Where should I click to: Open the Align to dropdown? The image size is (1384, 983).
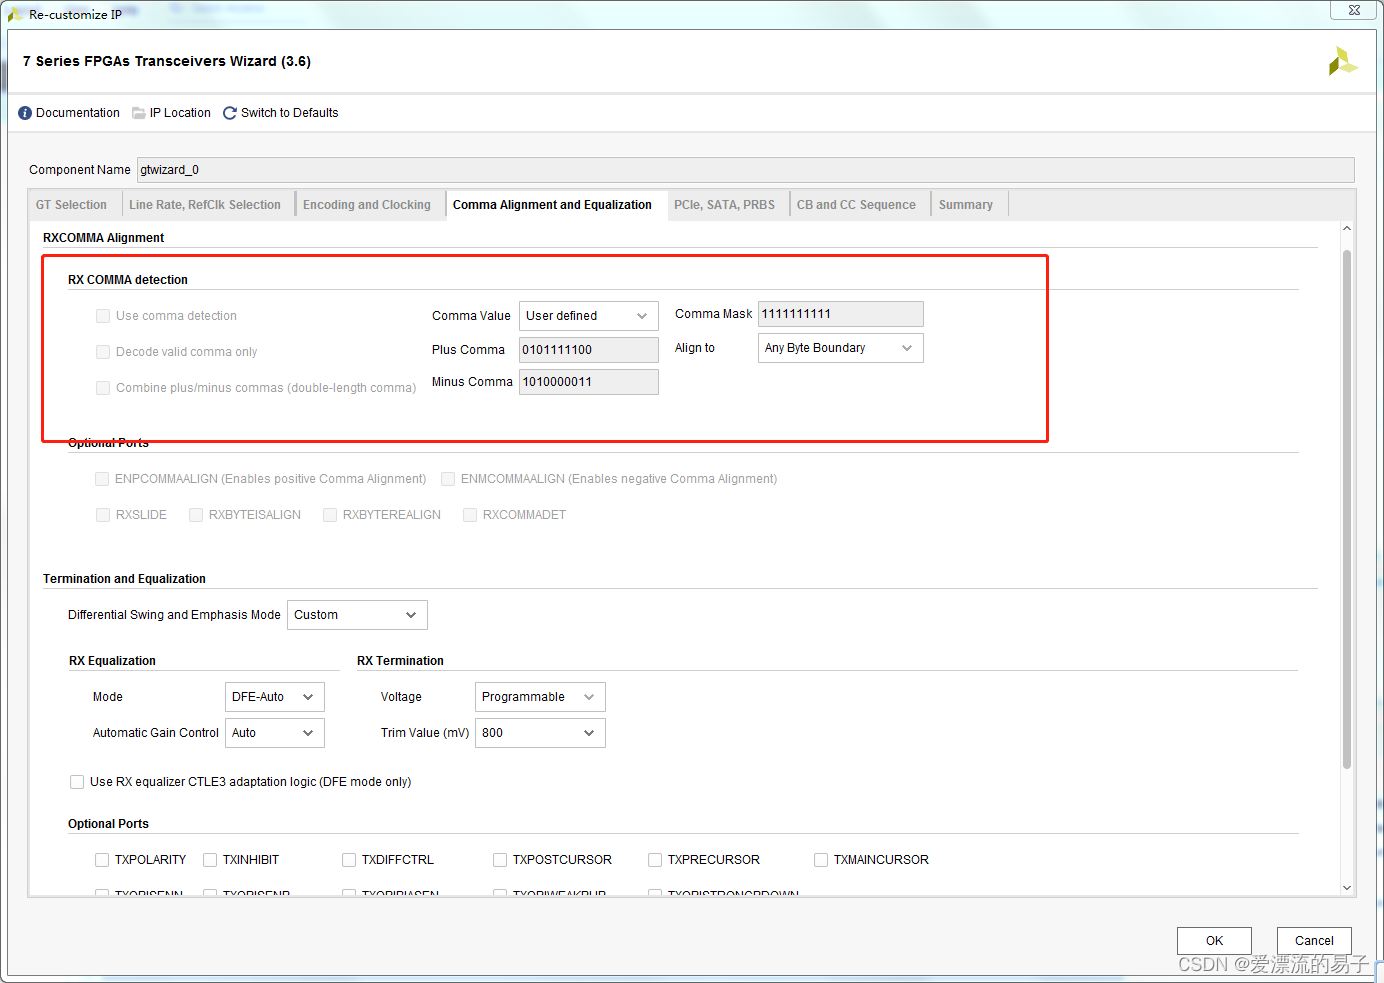(x=841, y=348)
